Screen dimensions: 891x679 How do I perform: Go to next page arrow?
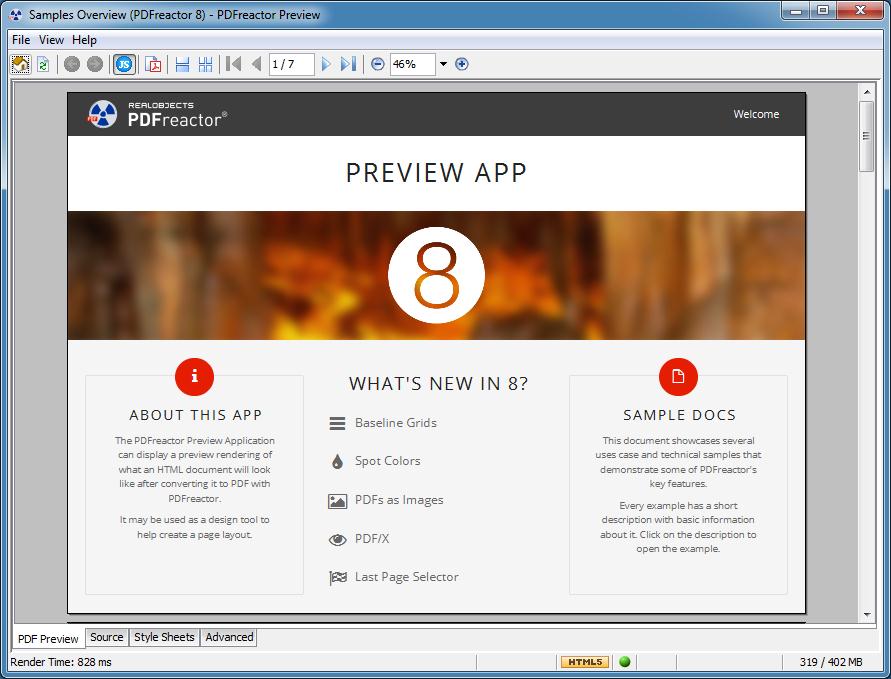(326, 64)
